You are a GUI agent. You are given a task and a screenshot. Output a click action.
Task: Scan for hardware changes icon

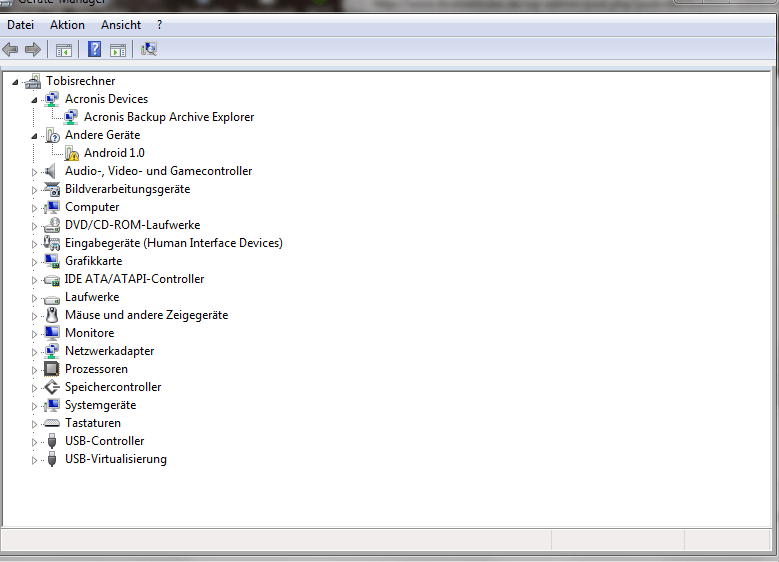click(x=149, y=49)
